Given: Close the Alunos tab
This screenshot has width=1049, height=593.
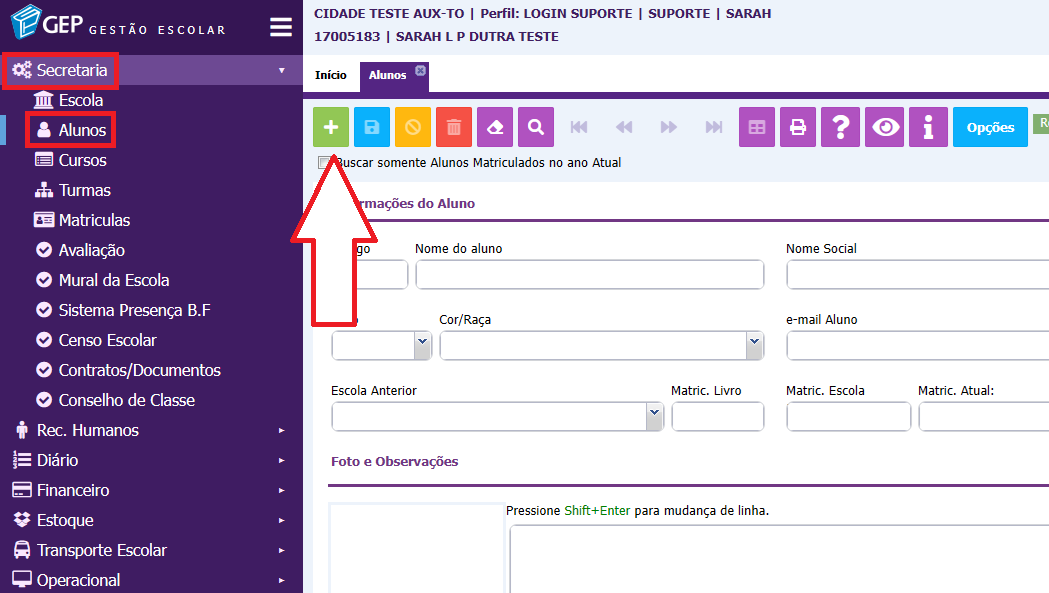Looking at the screenshot, I should (x=421, y=70).
